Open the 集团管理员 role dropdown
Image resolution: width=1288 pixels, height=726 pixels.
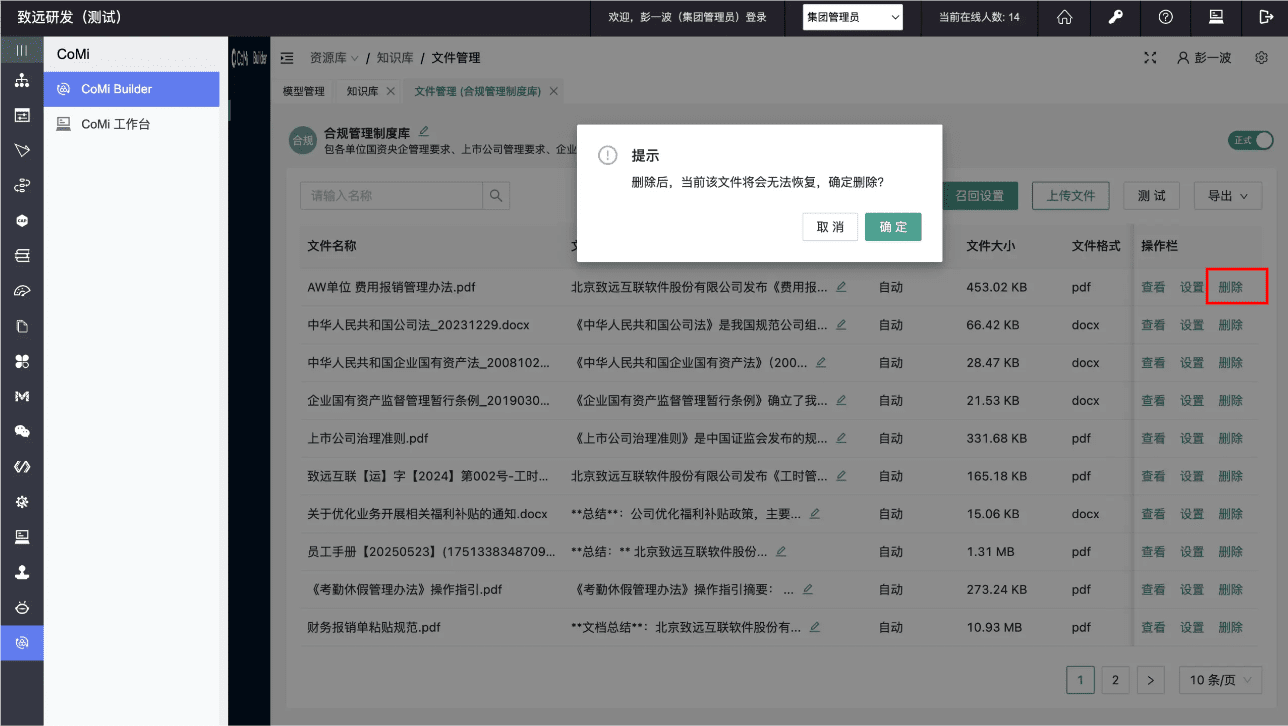853,17
